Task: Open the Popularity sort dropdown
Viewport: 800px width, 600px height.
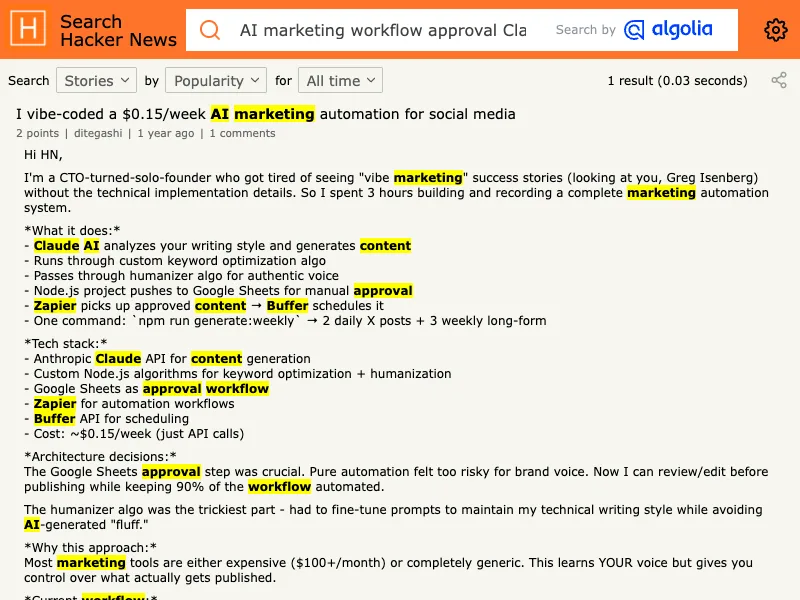Action: (x=216, y=81)
